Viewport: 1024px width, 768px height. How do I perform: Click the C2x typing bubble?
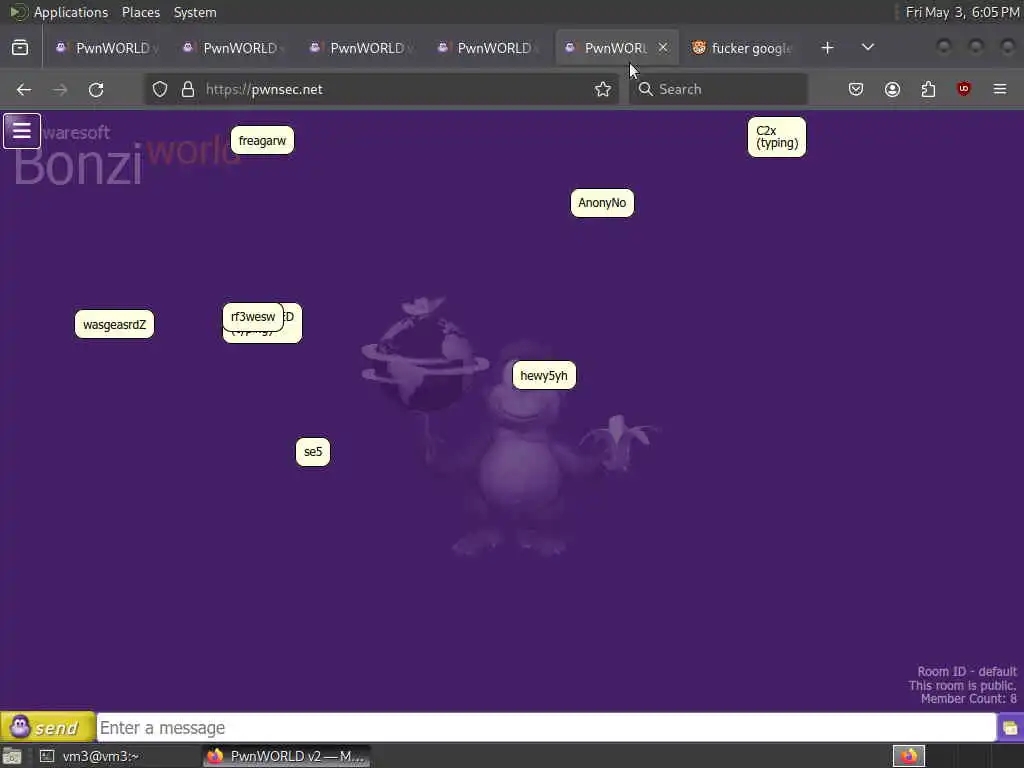coord(776,136)
